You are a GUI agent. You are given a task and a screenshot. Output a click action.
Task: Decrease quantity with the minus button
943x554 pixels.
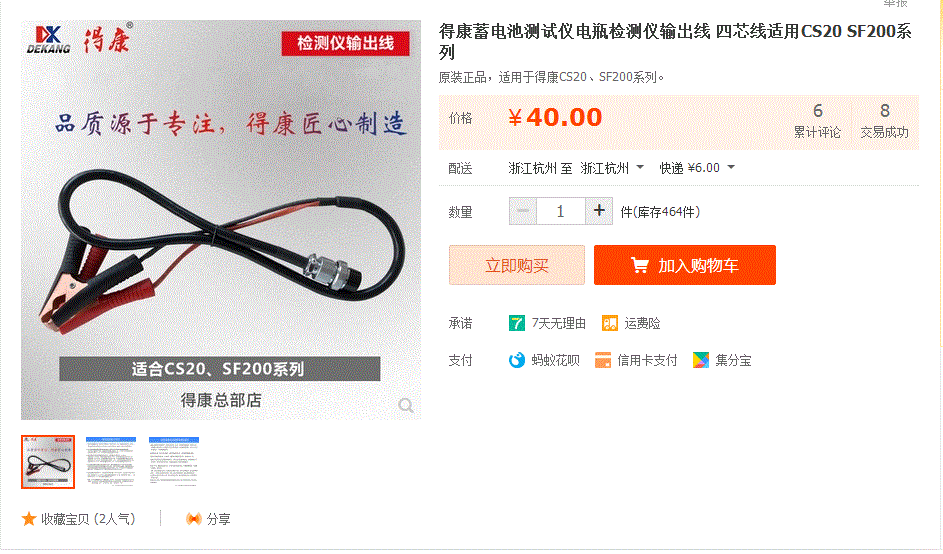[x=523, y=211]
